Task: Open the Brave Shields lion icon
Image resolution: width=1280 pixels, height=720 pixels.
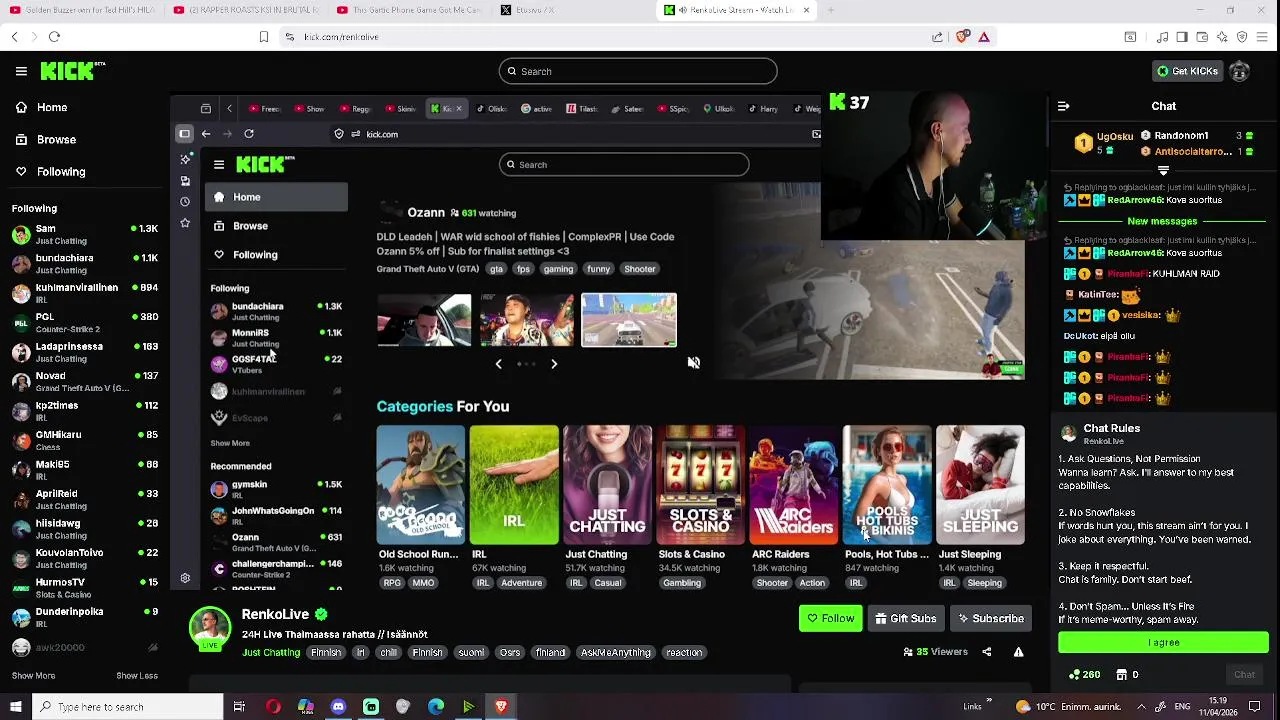Action: point(962,37)
